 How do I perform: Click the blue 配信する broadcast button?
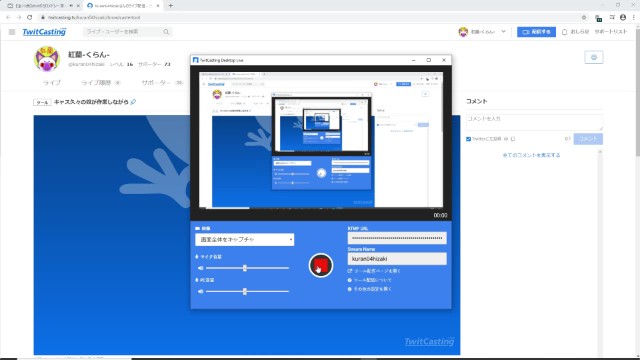[x=536, y=32]
